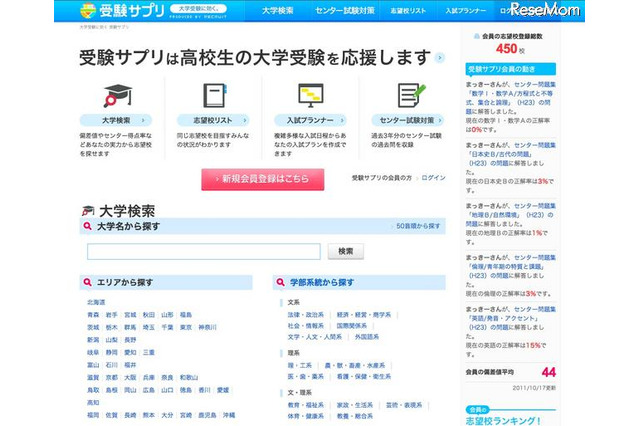The image size is (640, 426).
Task: Open センター試験対策 in the top navigation
Action: click(345, 11)
